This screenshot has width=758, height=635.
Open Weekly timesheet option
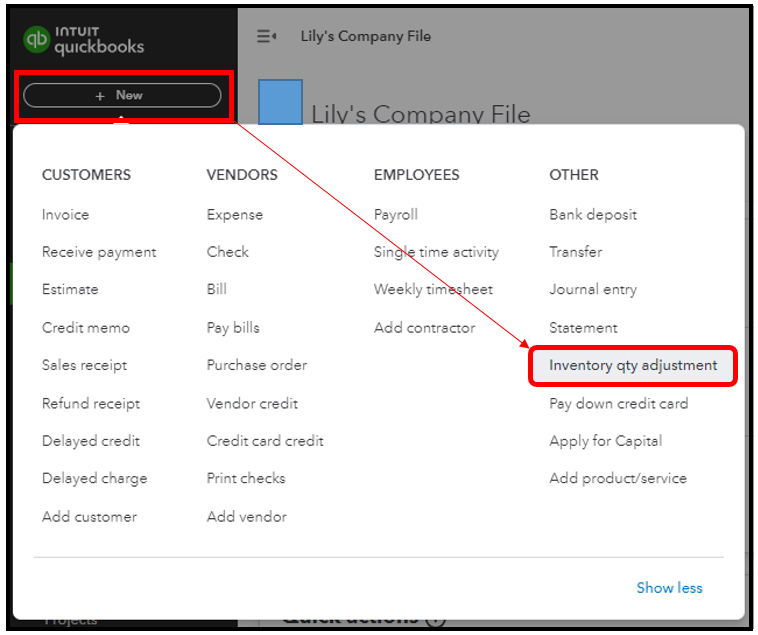(433, 289)
